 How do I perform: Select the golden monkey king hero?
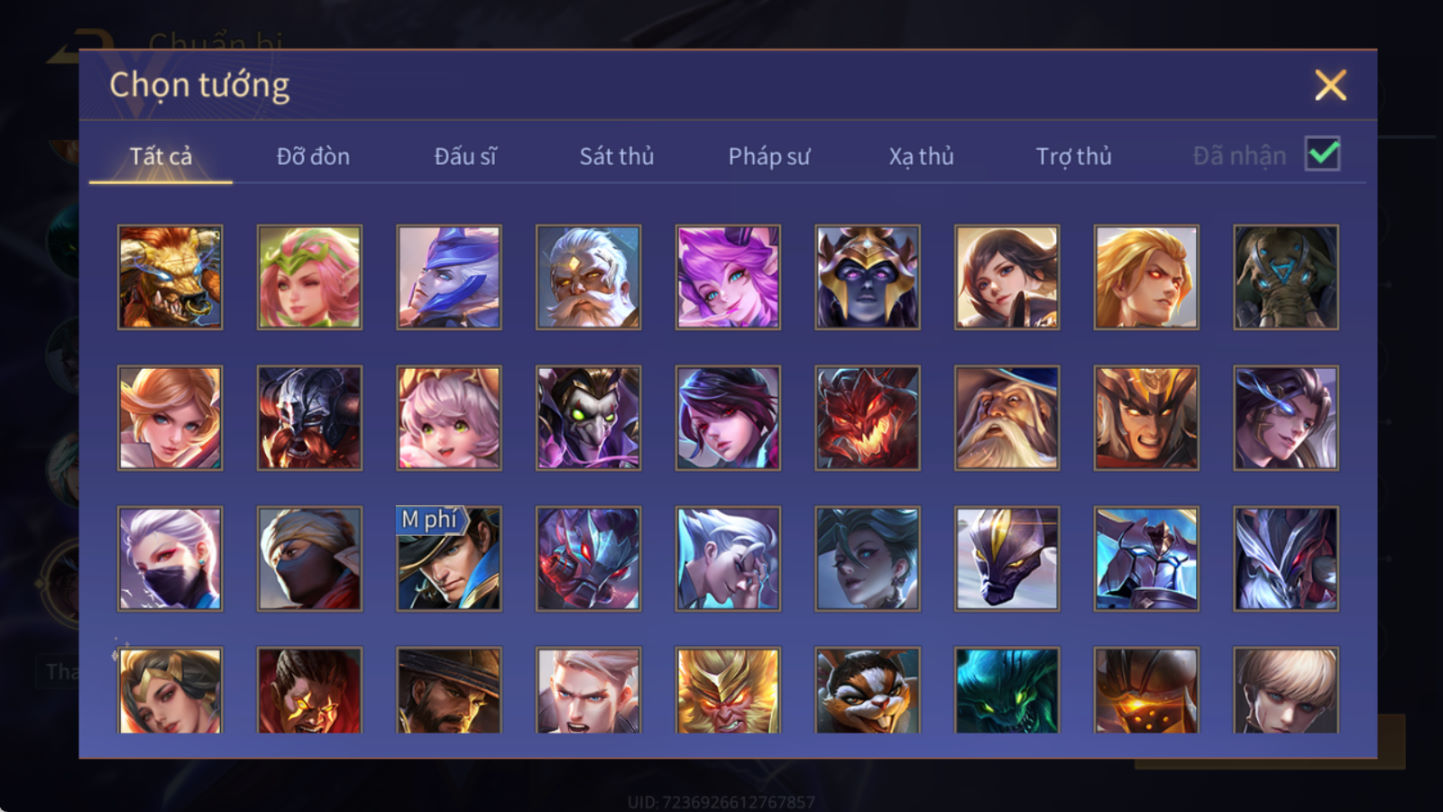click(728, 690)
